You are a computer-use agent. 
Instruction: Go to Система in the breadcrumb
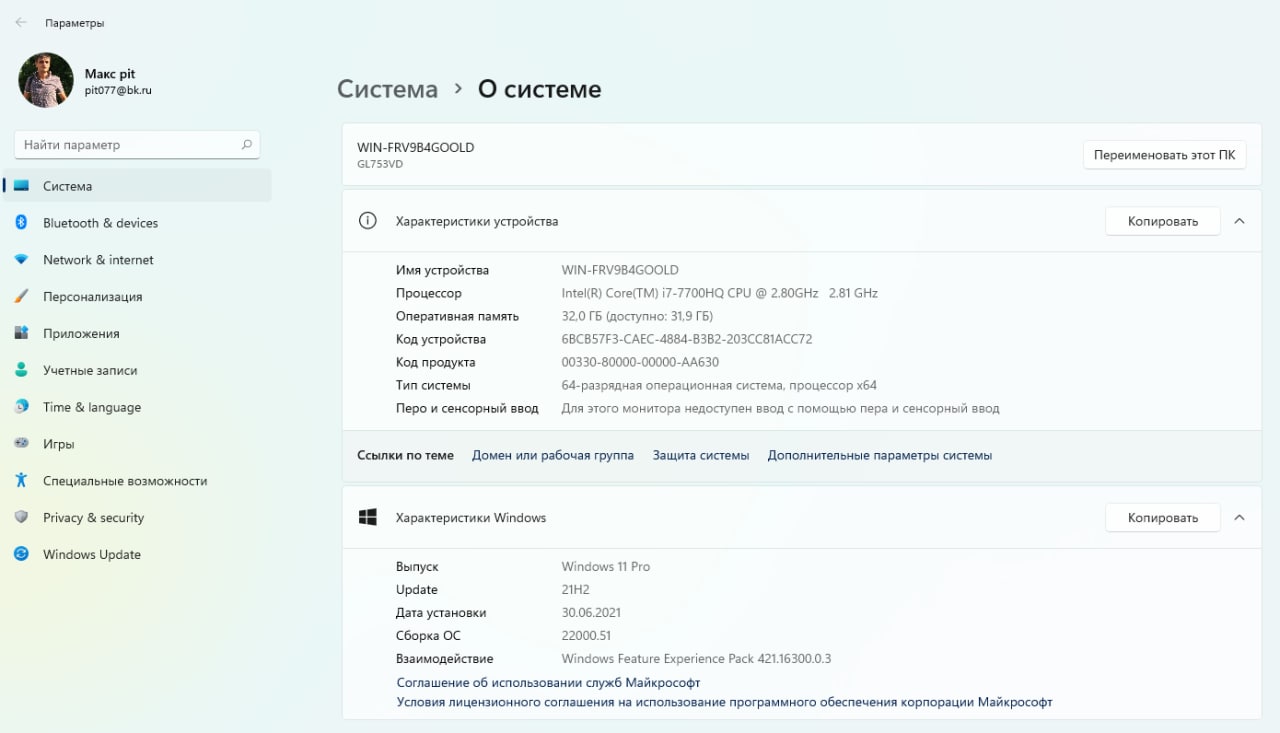pos(387,89)
